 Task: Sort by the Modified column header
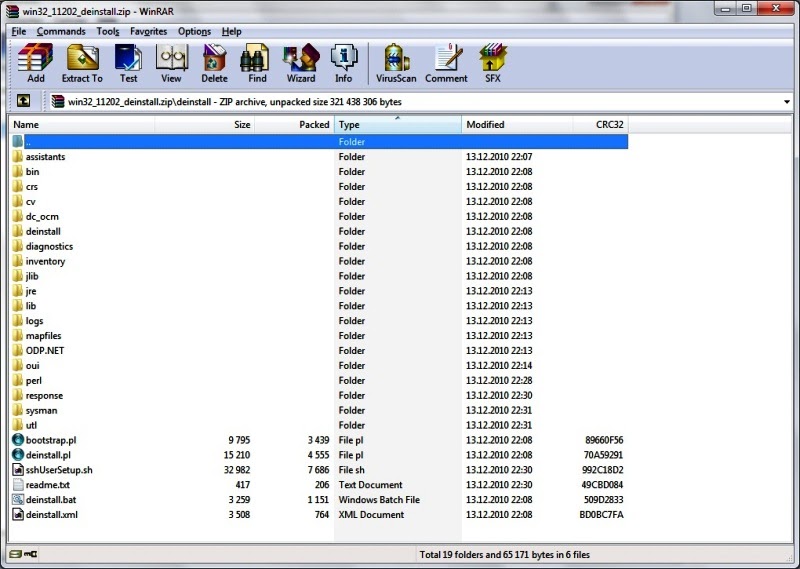517,125
